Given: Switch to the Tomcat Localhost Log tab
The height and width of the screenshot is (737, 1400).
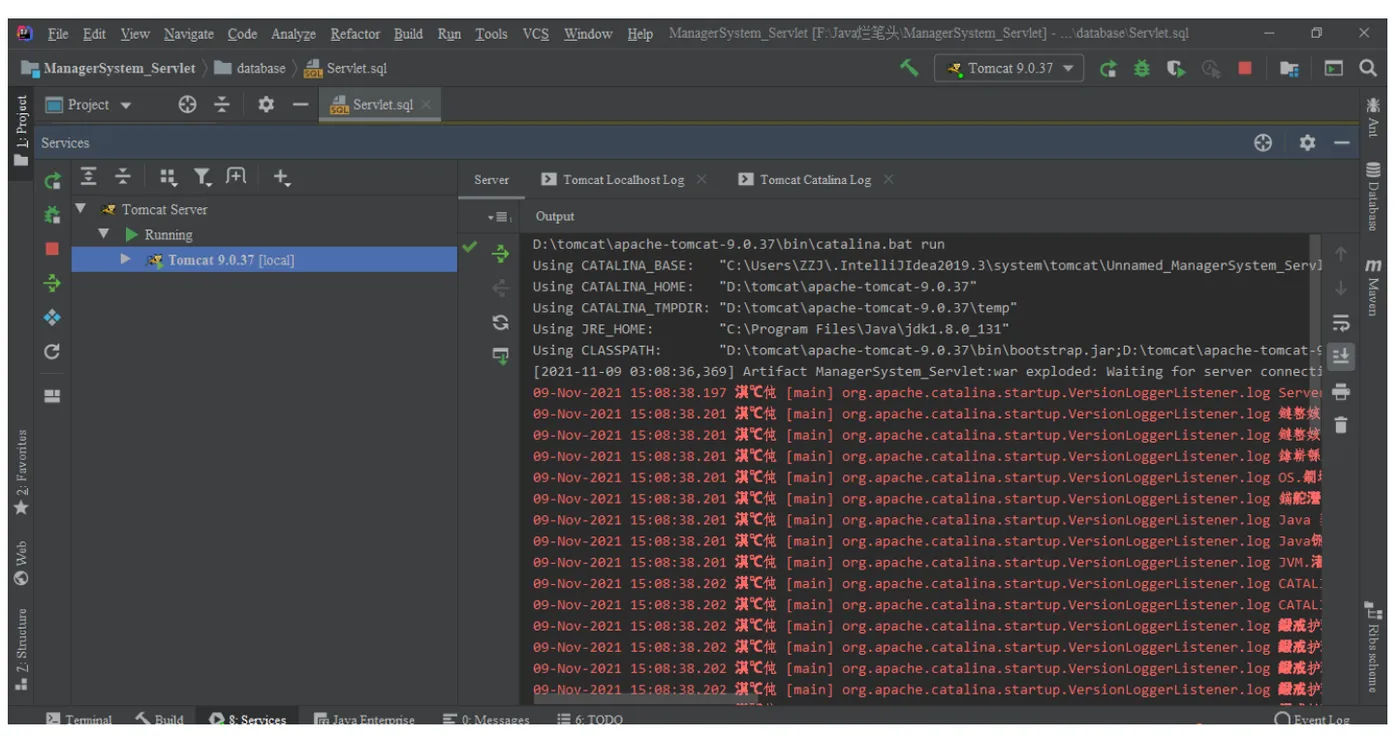Looking at the screenshot, I should 623,180.
